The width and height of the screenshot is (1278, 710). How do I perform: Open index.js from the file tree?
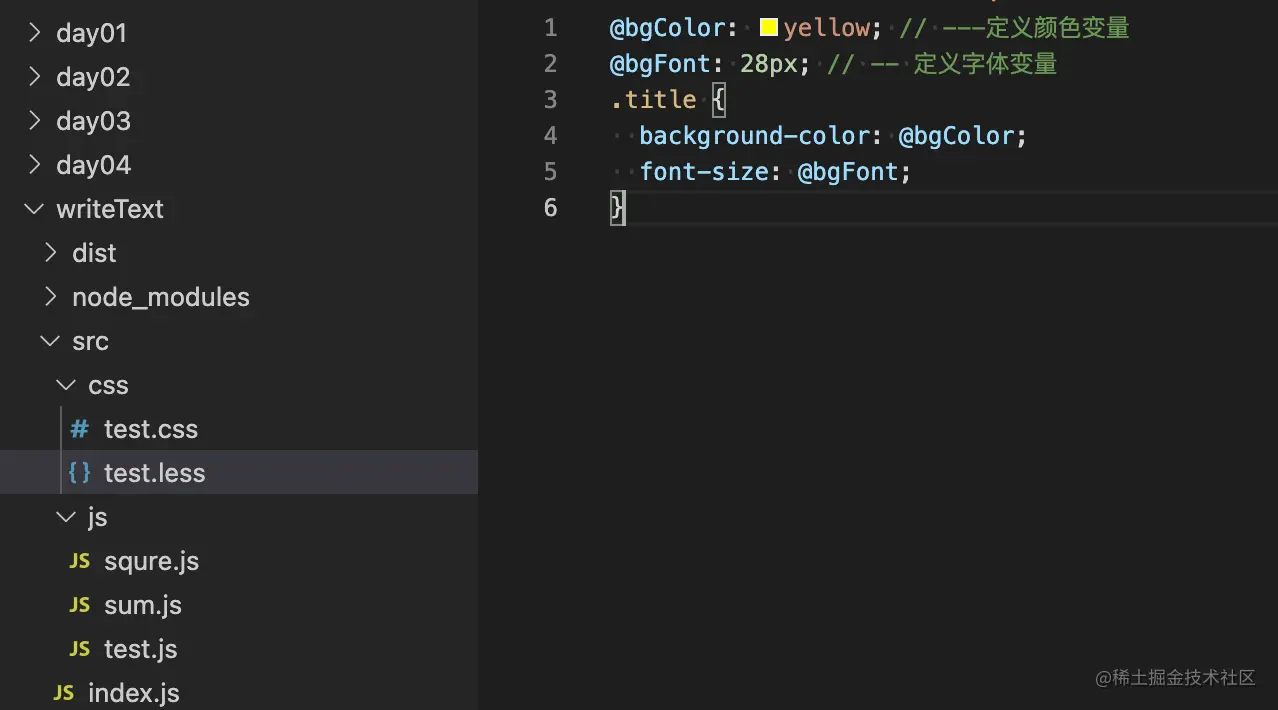click(x=134, y=694)
